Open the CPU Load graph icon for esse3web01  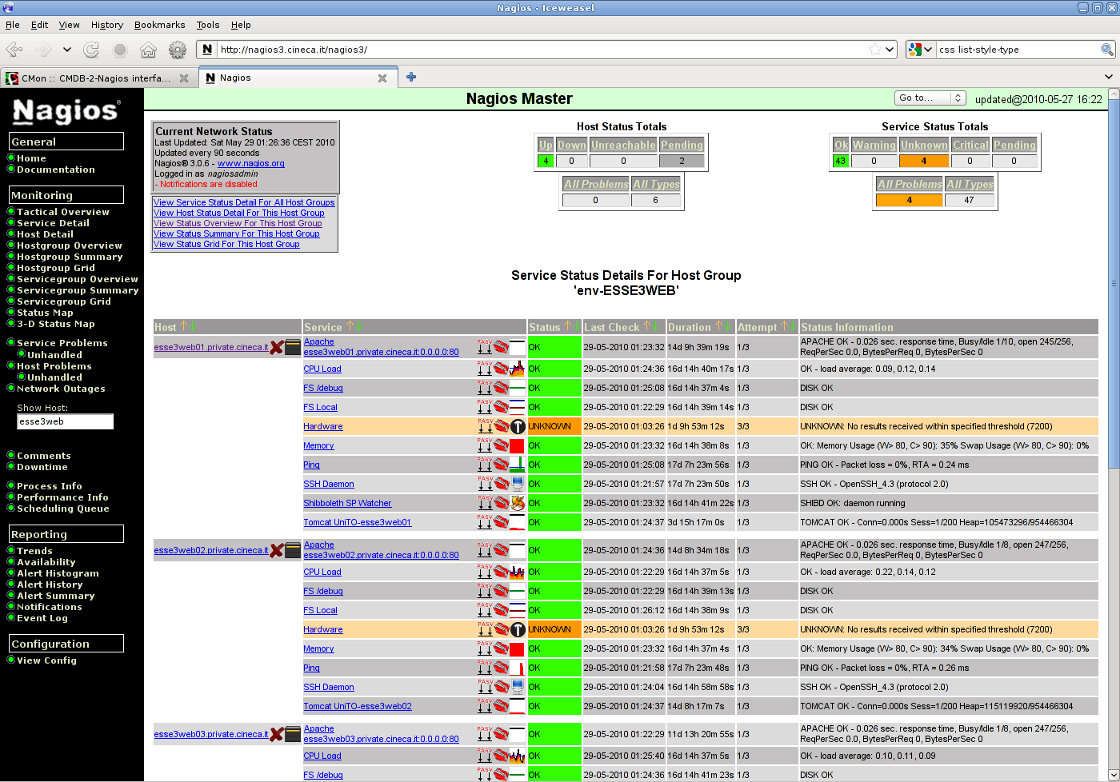(x=517, y=369)
